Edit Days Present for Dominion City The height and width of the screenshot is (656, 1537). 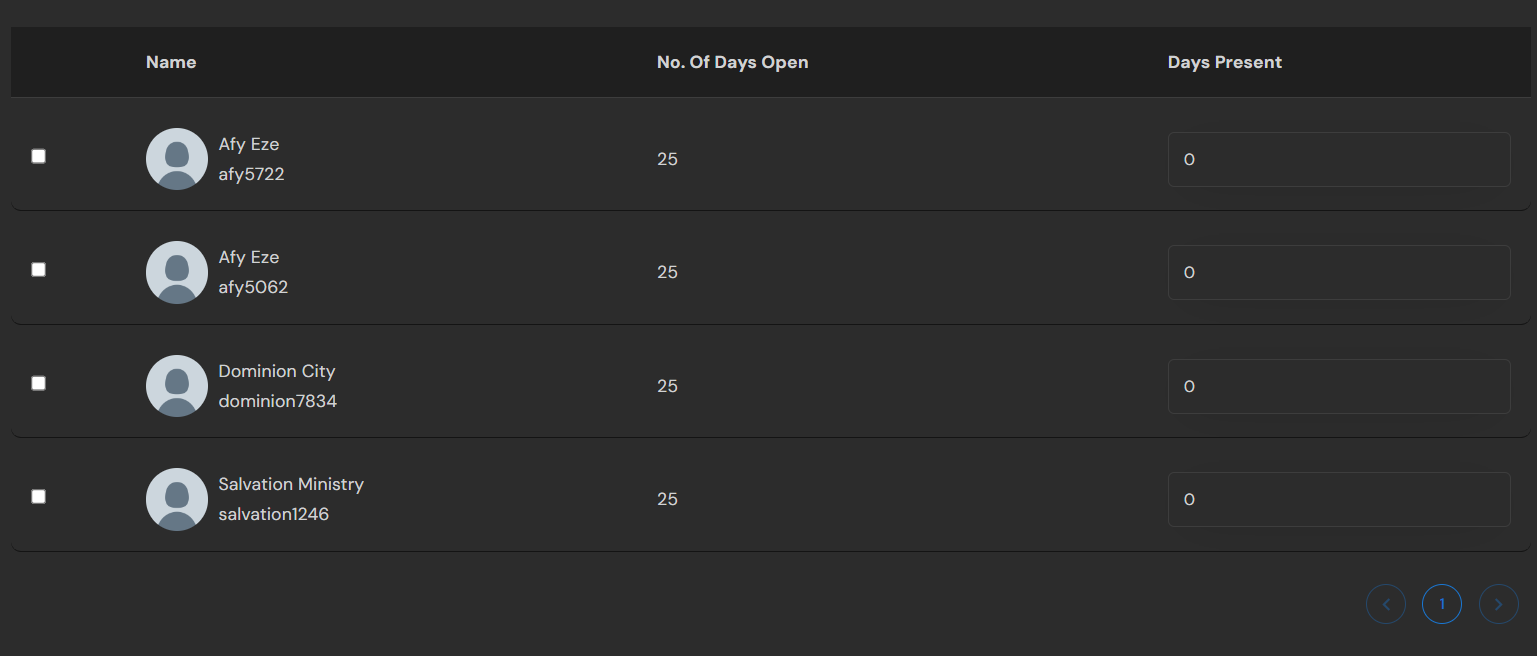pyautogui.click(x=1338, y=386)
